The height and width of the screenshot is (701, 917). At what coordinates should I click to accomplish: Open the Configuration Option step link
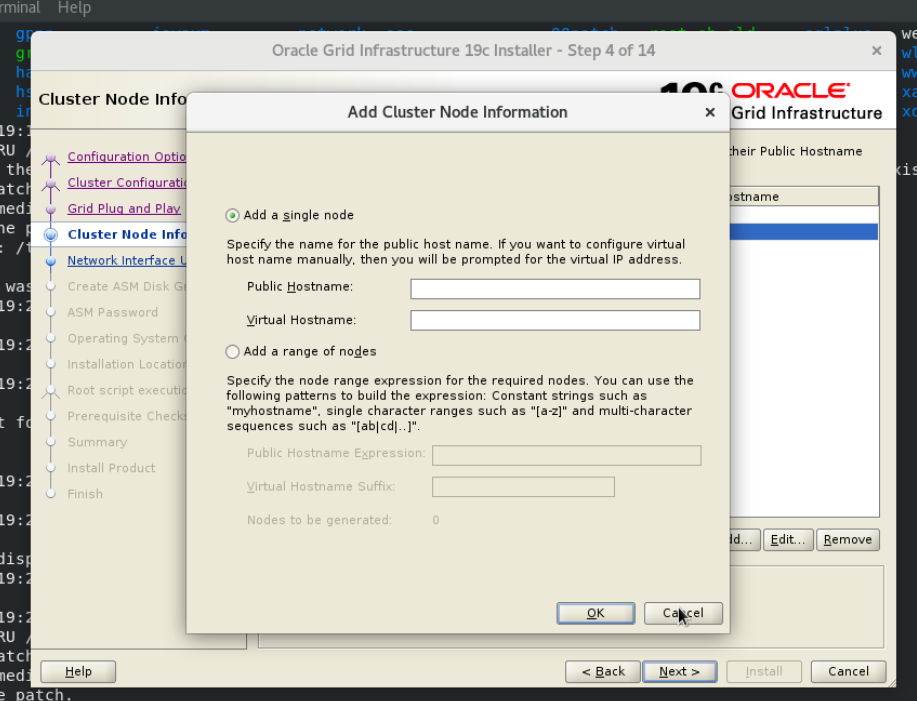coord(126,157)
